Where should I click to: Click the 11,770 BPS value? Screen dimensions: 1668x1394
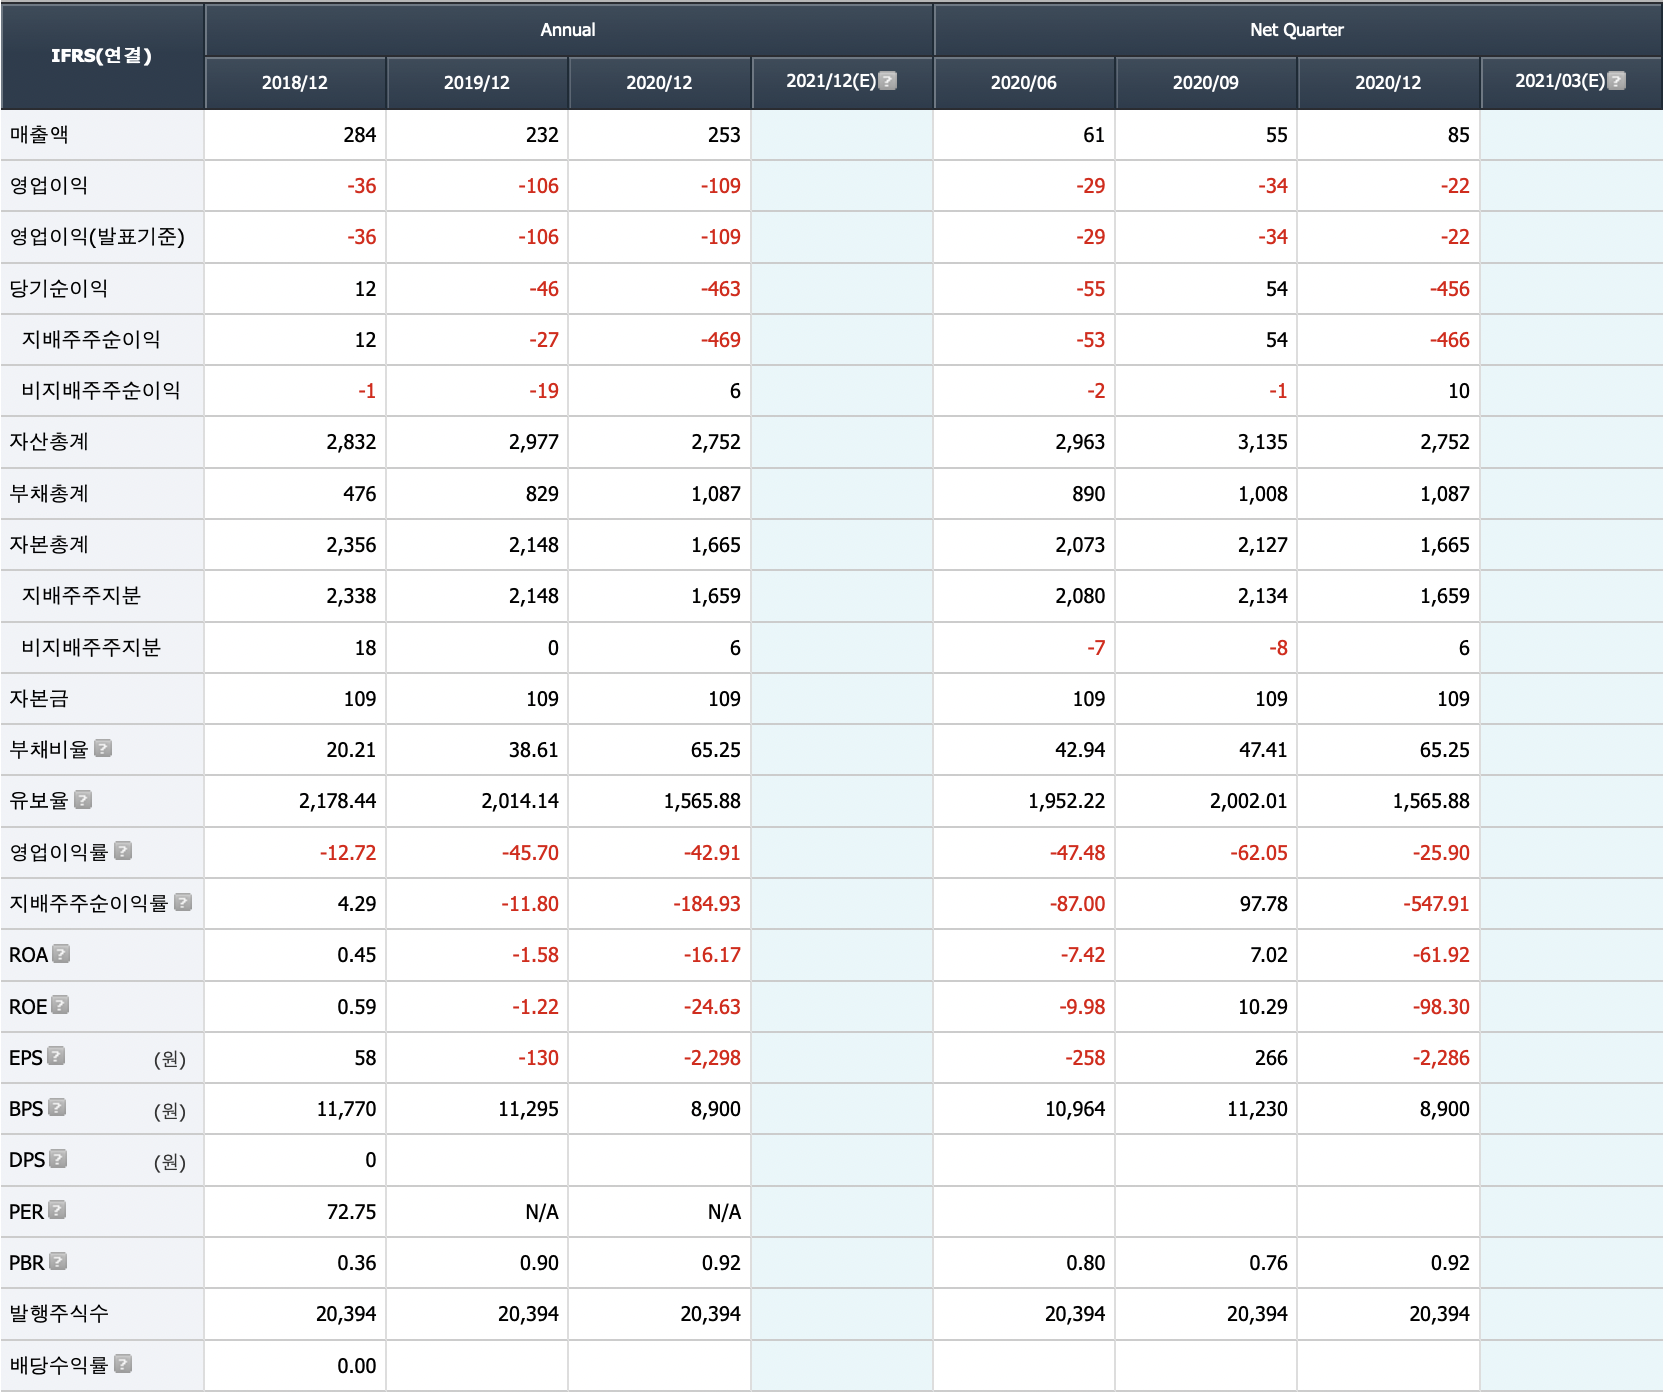pos(346,1109)
